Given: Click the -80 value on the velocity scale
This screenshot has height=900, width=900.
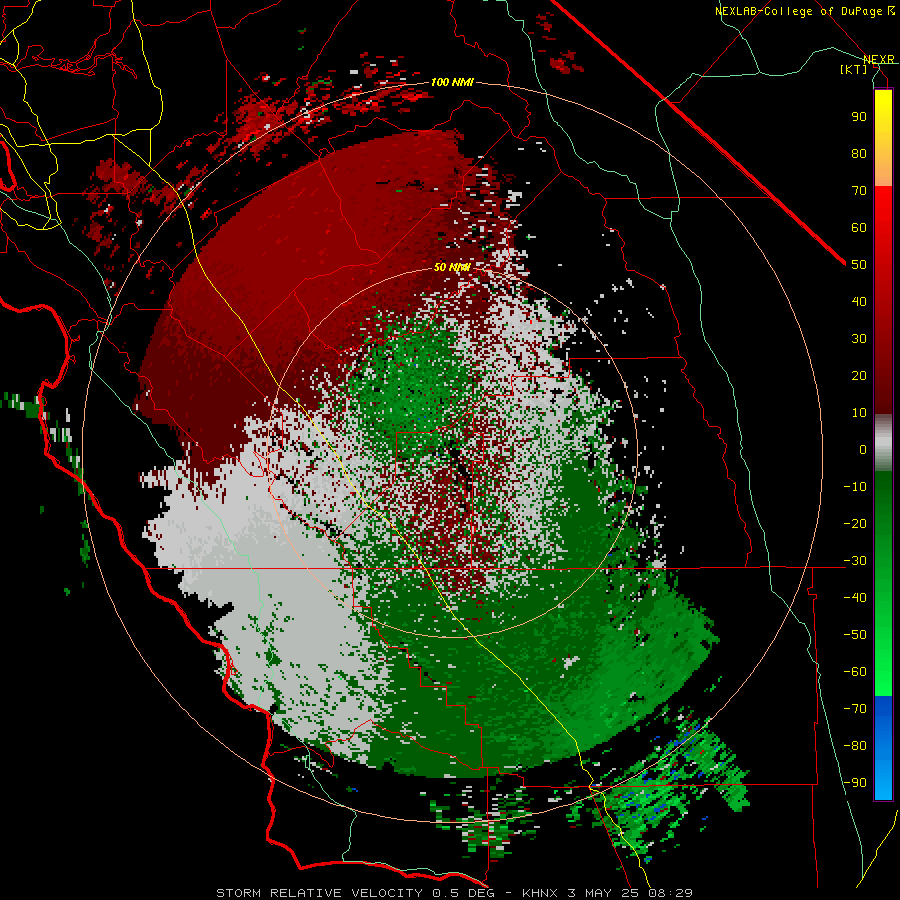Looking at the screenshot, I should click(855, 746).
